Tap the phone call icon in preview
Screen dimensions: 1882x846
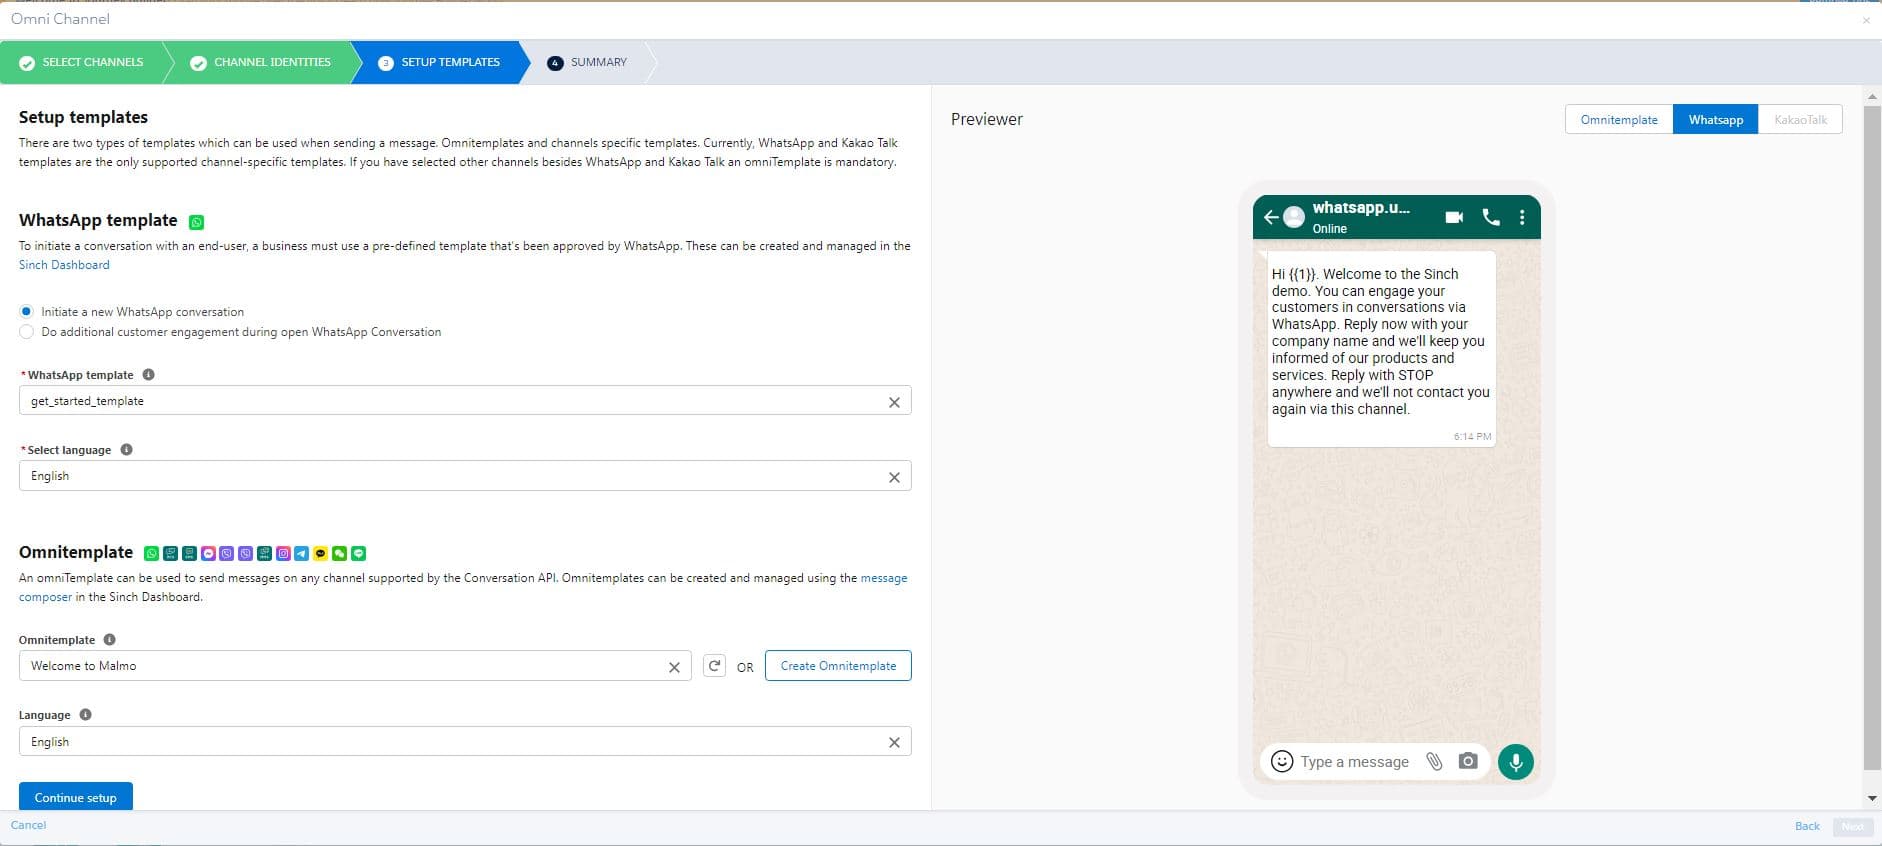click(x=1491, y=217)
